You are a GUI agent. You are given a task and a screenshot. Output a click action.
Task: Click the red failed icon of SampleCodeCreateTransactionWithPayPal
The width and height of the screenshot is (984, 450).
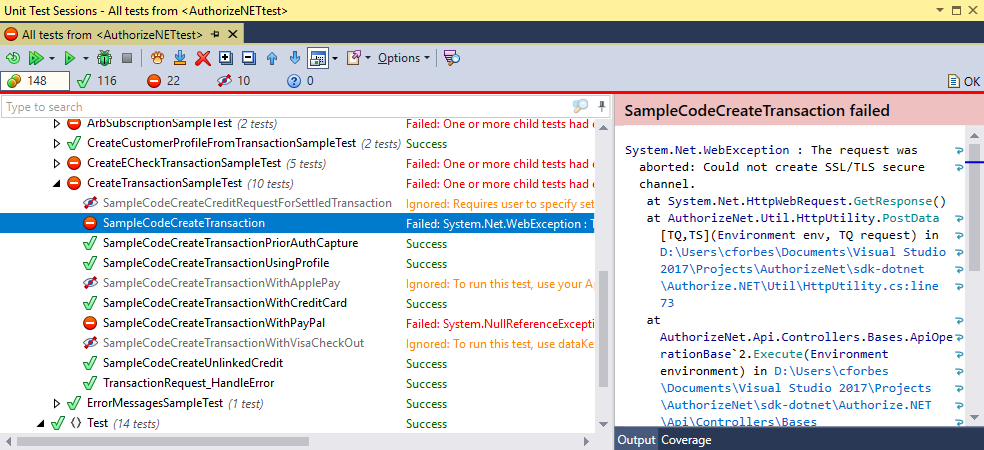tap(90, 323)
